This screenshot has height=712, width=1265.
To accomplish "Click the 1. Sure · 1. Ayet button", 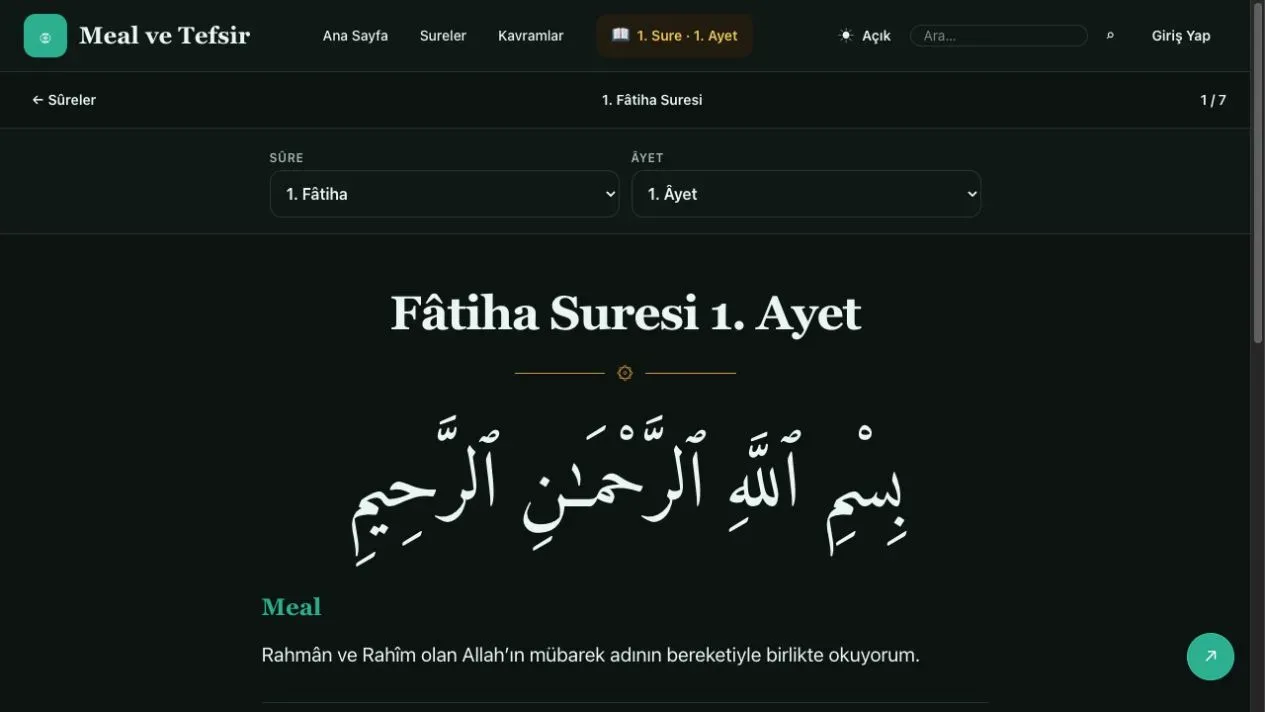I will [x=674, y=36].
